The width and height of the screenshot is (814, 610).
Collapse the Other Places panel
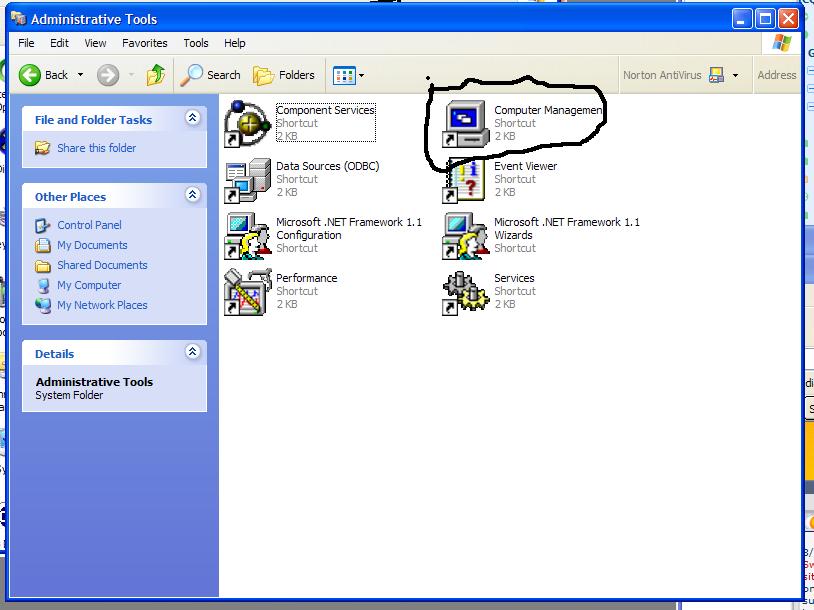pyautogui.click(x=192, y=196)
